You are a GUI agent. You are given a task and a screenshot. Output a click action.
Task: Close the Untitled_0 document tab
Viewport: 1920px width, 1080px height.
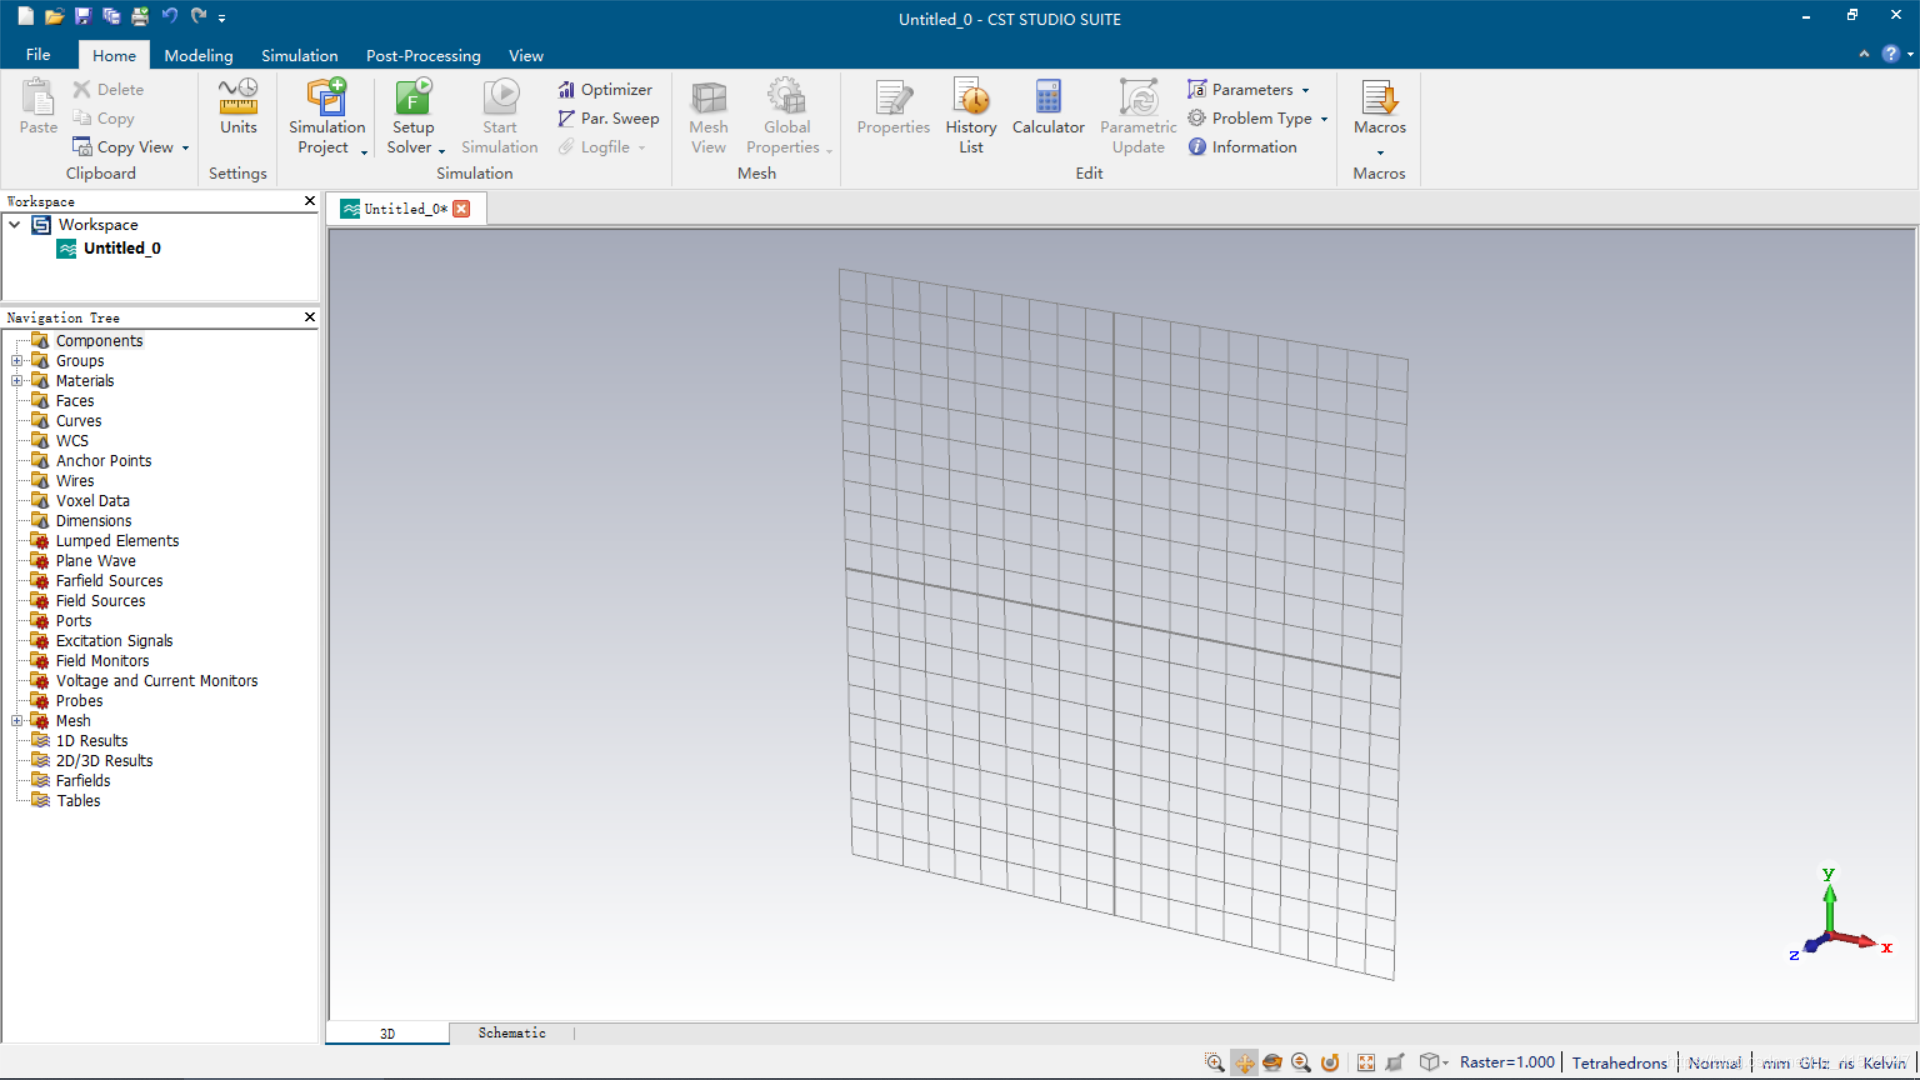click(x=461, y=208)
